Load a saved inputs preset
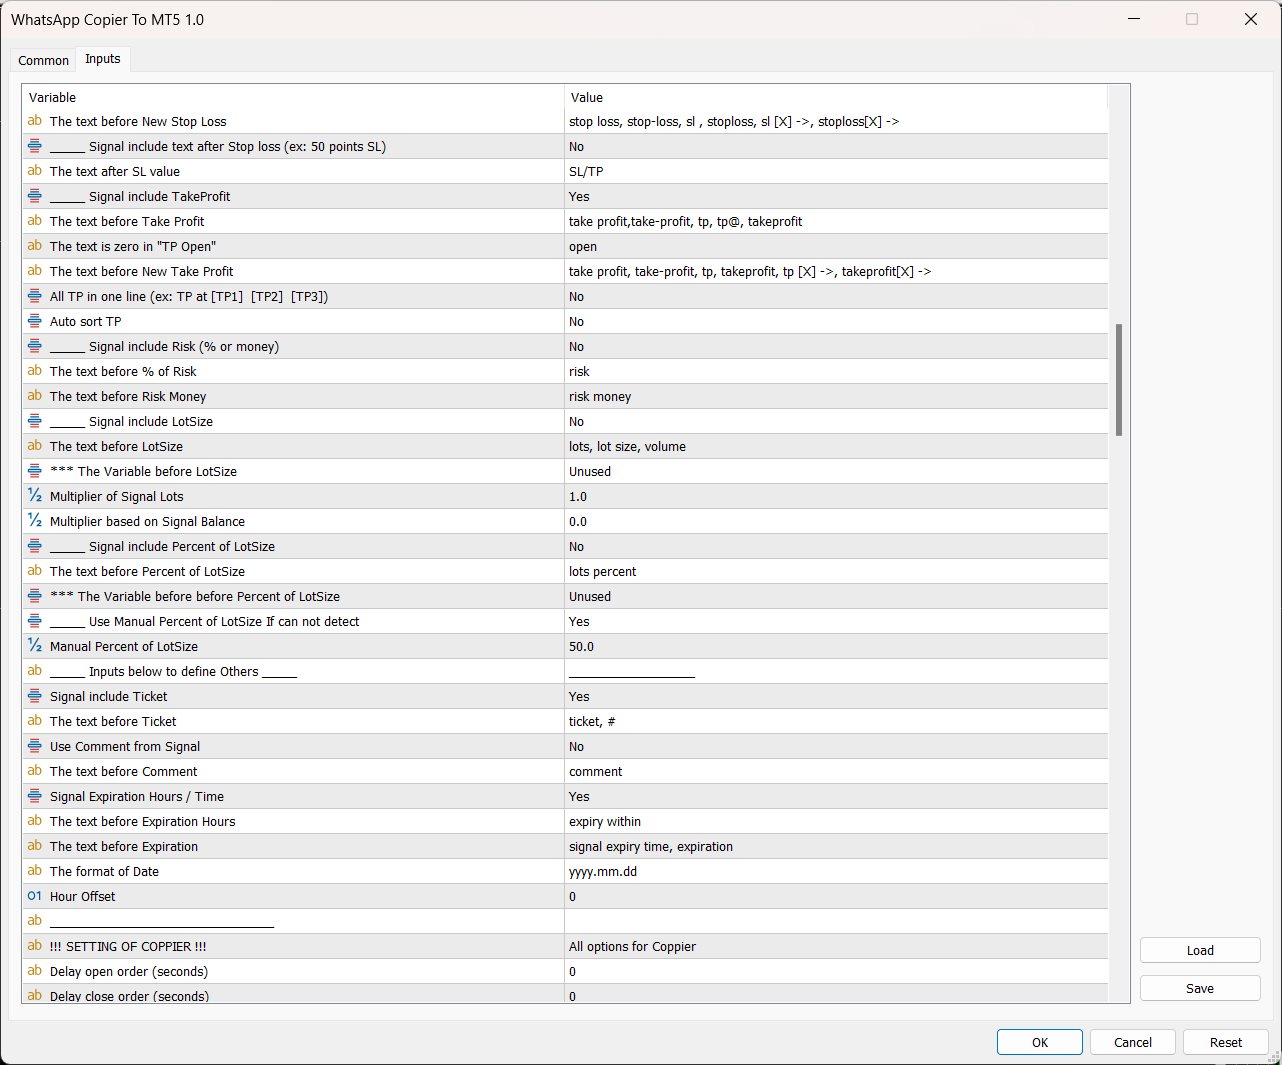 click(1200, 950)
